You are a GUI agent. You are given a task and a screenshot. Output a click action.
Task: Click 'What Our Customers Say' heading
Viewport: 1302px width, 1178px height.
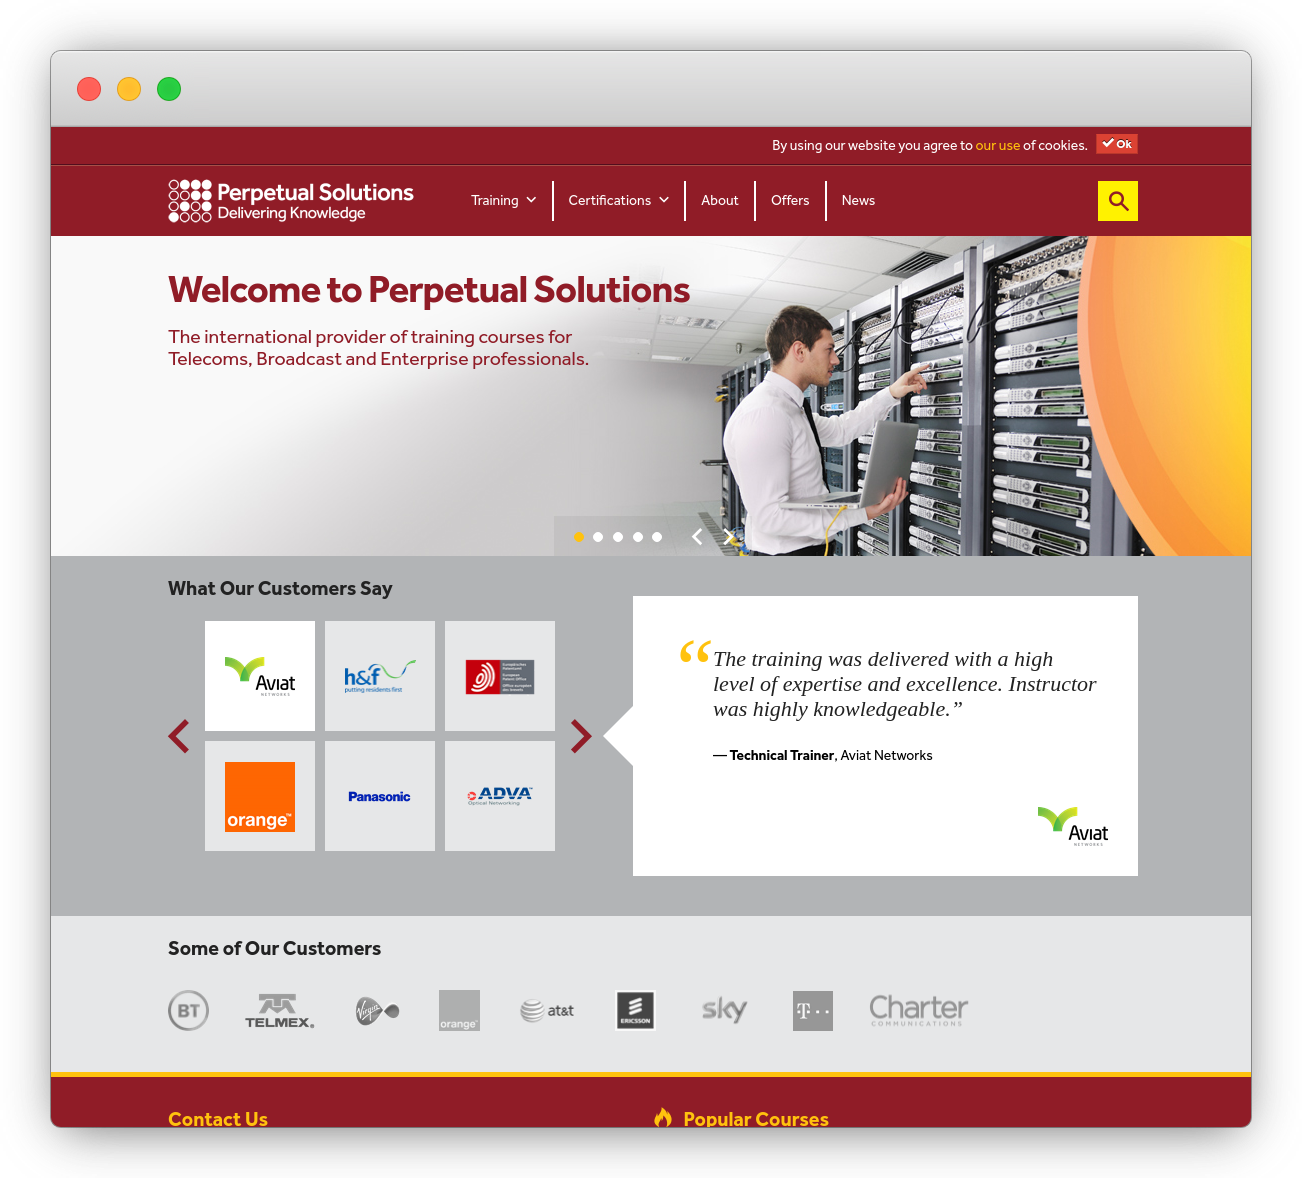click(280, 589)
